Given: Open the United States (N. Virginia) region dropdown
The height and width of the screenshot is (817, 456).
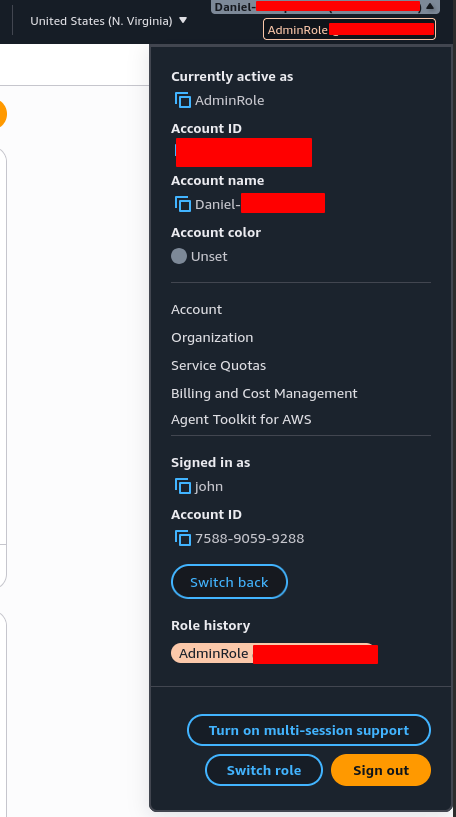Looking at the screenshot, I should (108, 21).
